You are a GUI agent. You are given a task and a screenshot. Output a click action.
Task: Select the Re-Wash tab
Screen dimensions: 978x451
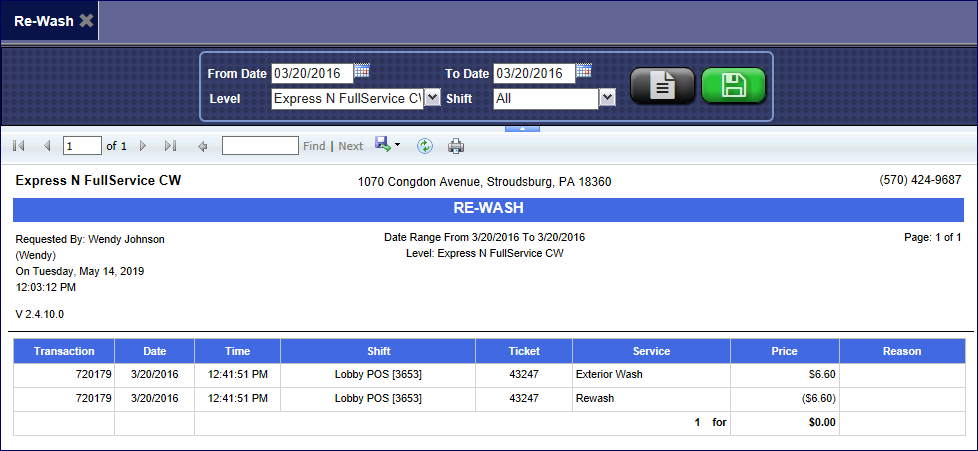coord(43,20)
